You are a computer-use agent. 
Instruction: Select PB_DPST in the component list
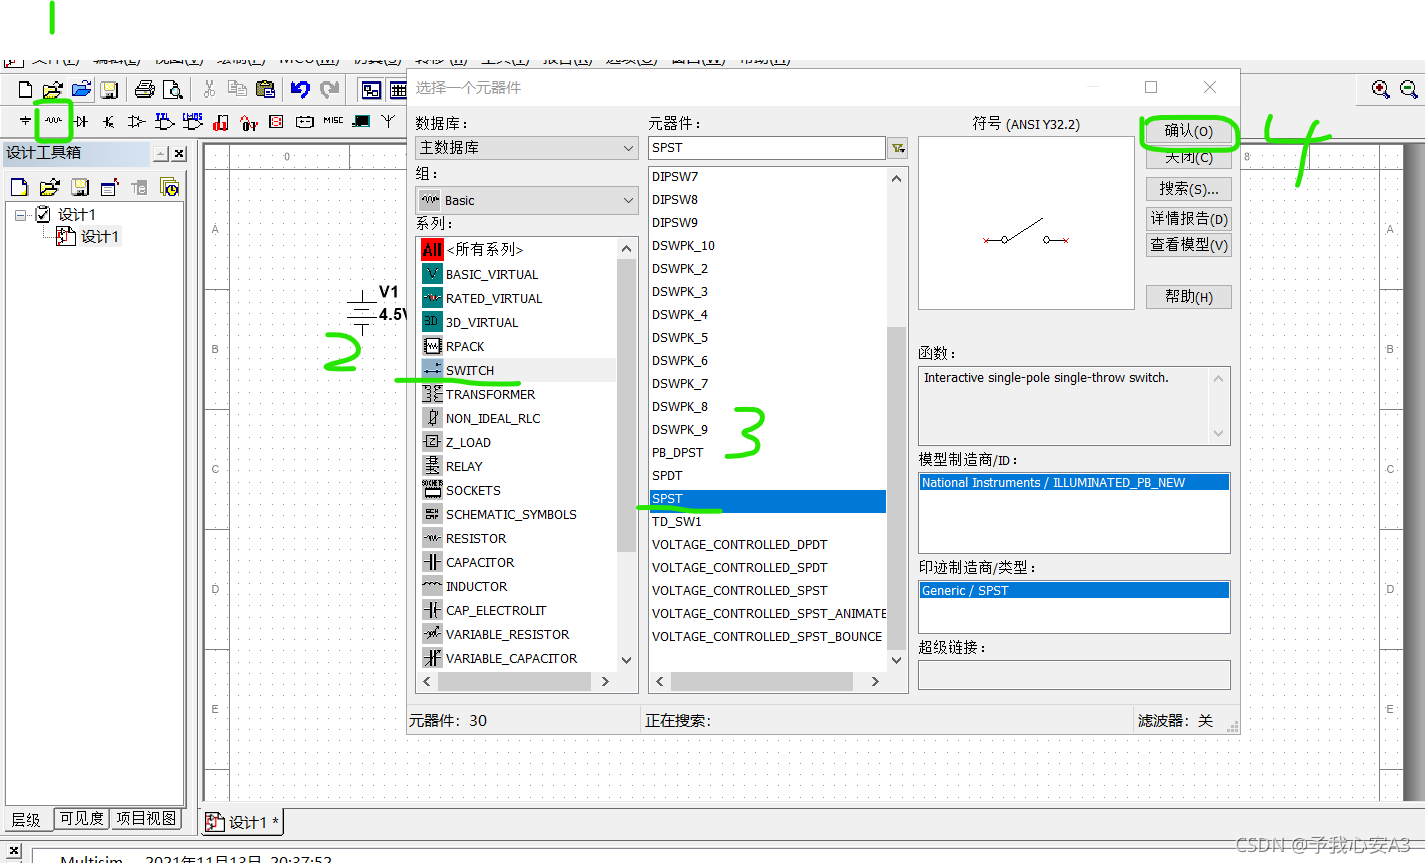pos(767,452)
